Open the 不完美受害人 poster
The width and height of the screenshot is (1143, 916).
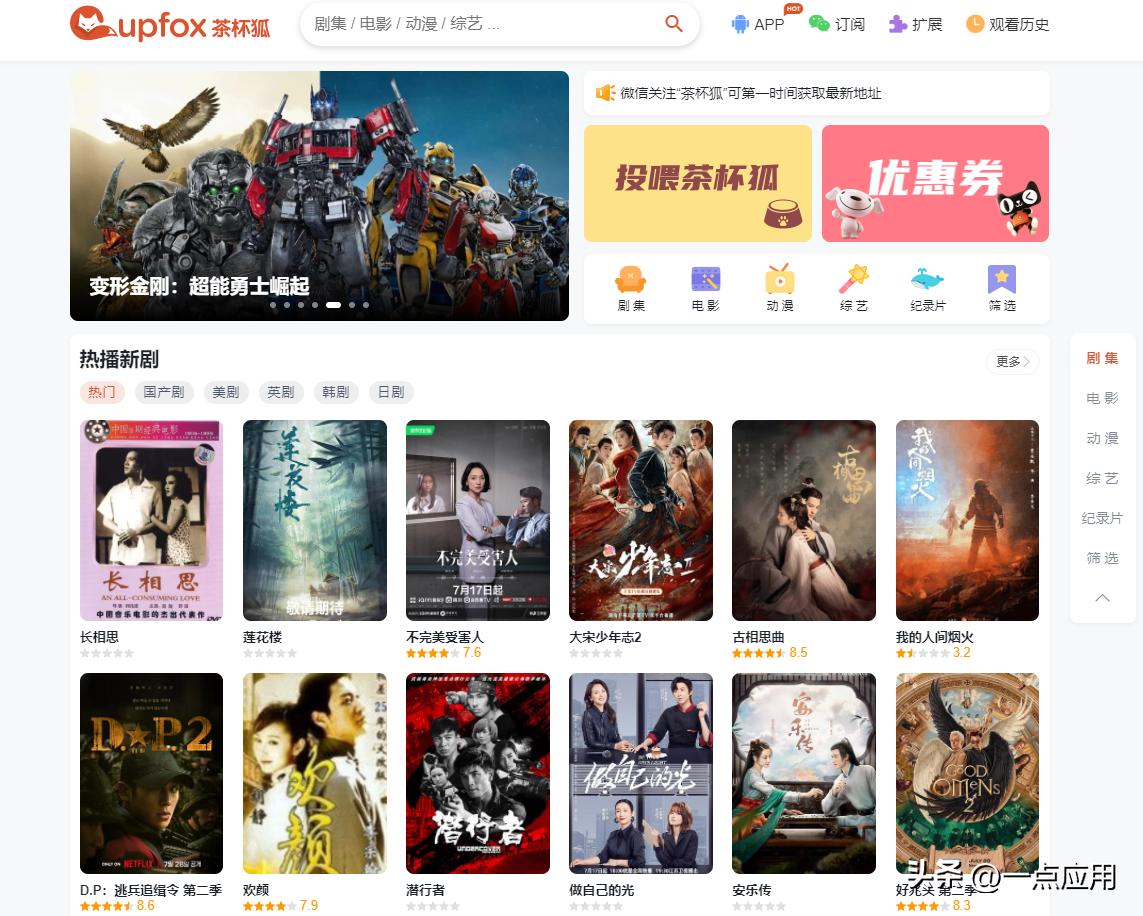pyautogui.click(x=477, y=520)
